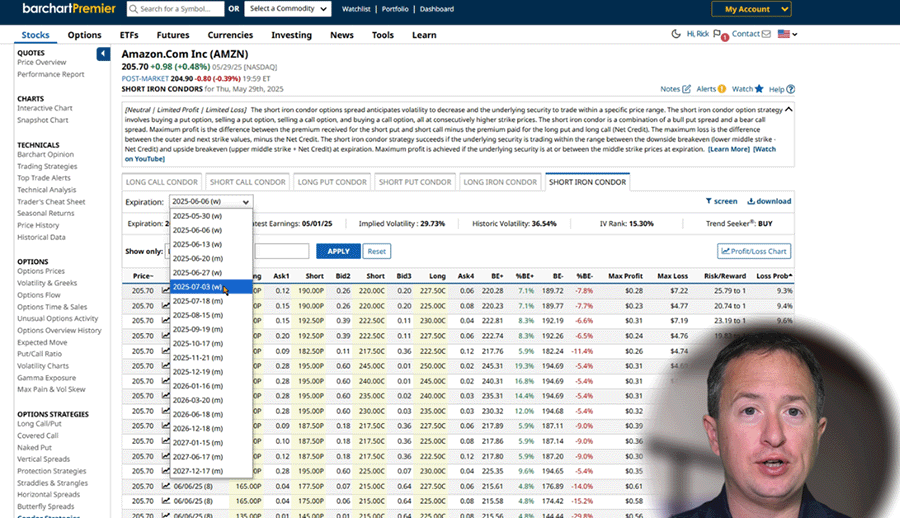
Task: Click the APPLY button
Action: (x=338, y=252)
